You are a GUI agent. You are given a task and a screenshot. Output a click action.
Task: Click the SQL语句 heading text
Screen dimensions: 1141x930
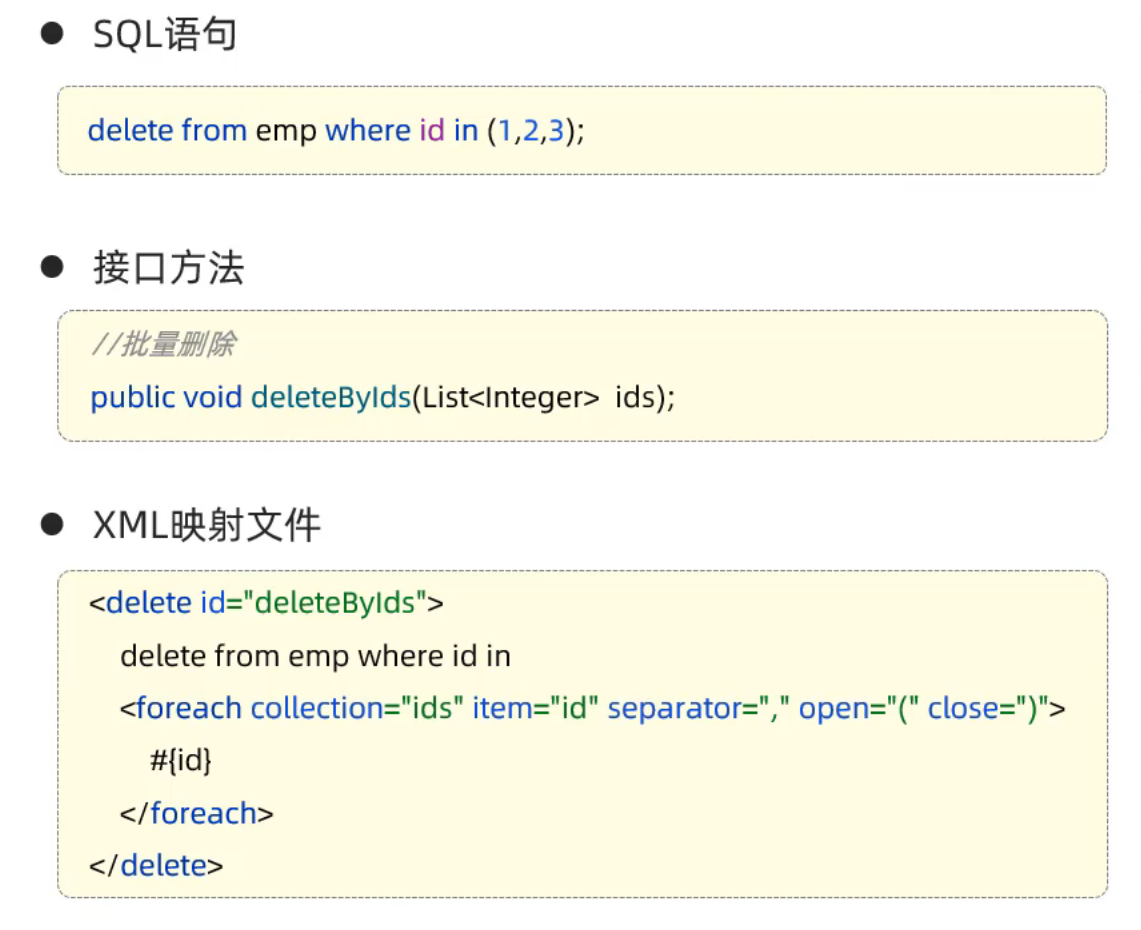(x=165, y=36)
